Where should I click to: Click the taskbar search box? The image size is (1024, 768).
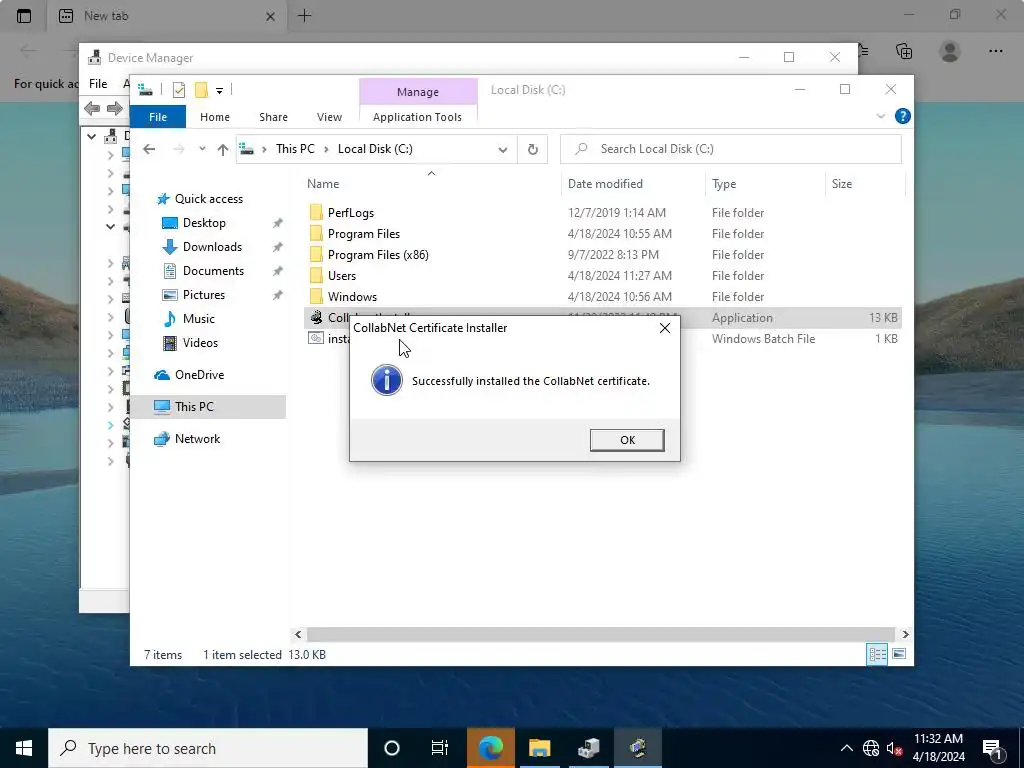tap(208, 748)
